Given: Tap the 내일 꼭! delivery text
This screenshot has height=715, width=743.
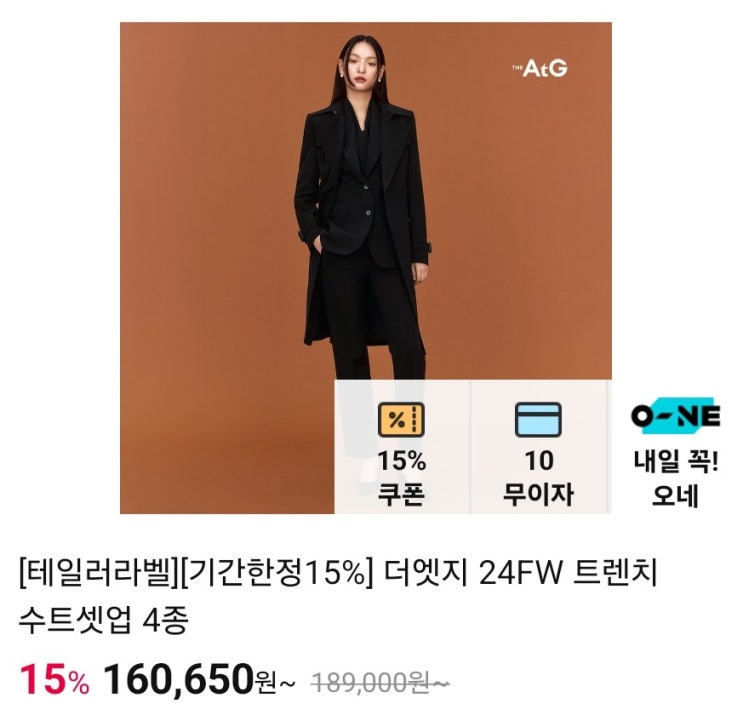Looking at the screenshot, I should tap(676, 461).
